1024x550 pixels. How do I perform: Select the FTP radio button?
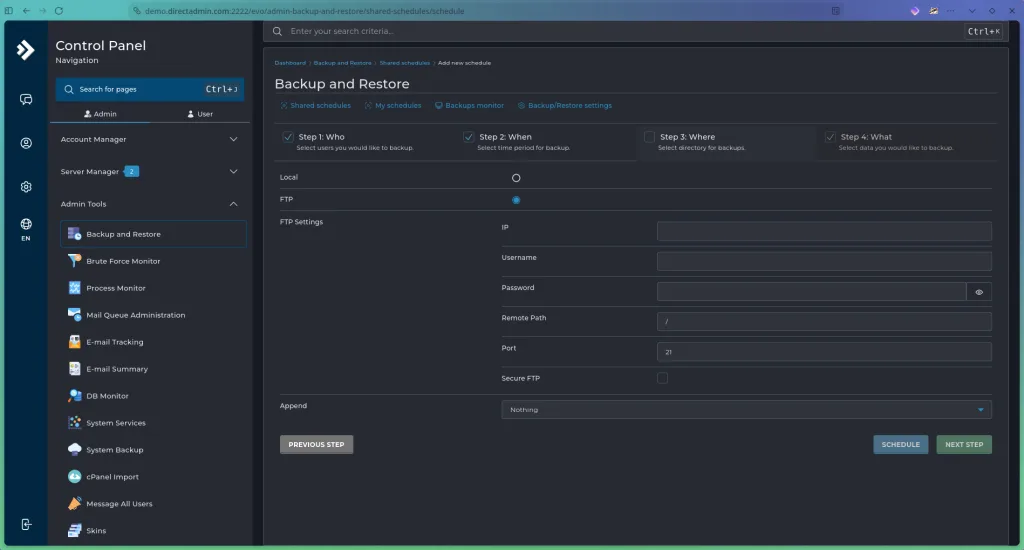(x=516, y=200)
